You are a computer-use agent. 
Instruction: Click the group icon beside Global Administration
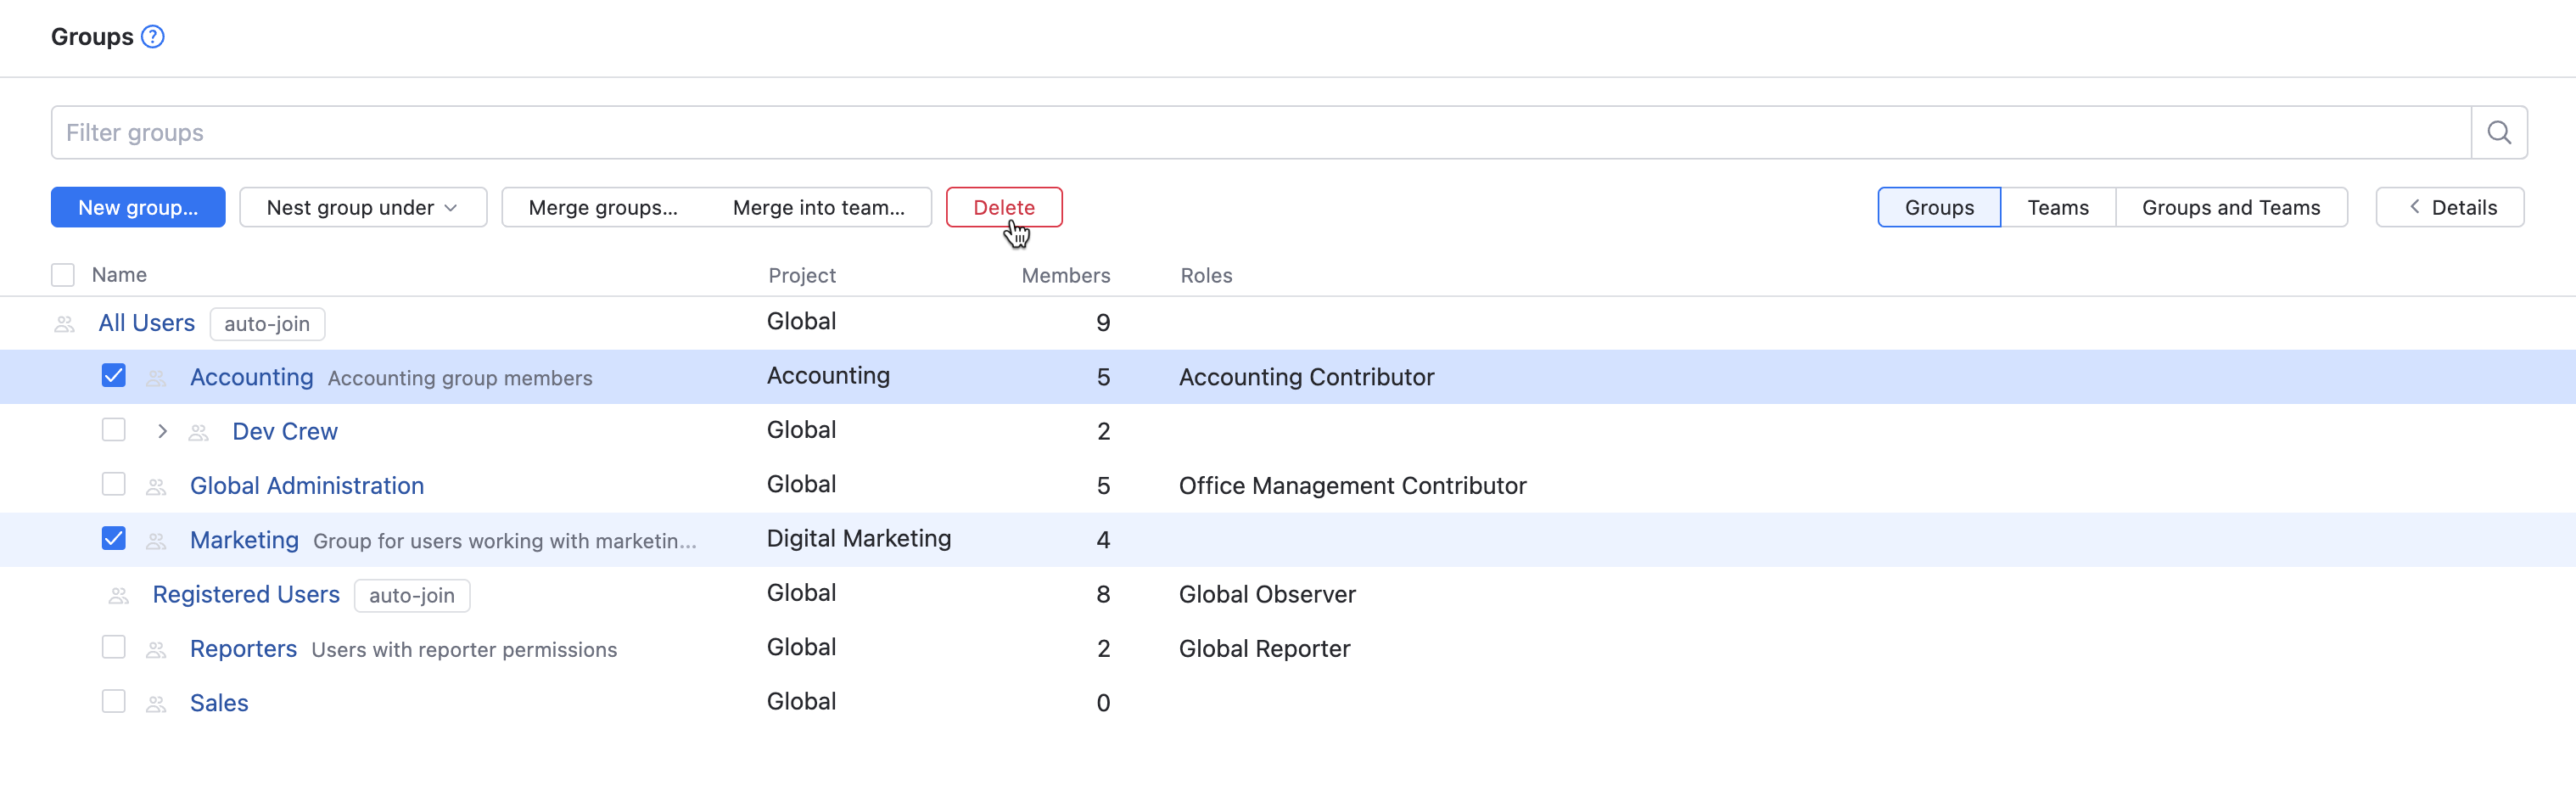click(156, 487)
